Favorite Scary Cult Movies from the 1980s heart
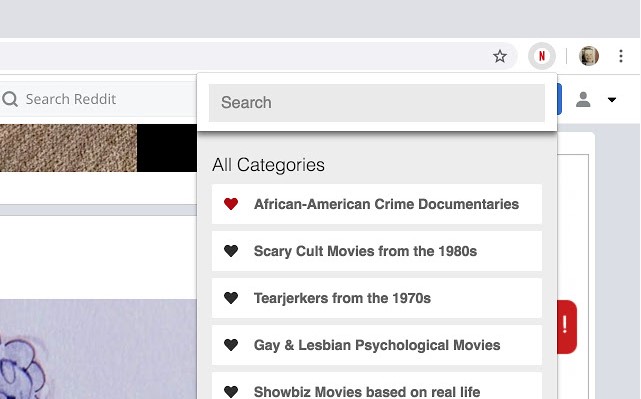Screen dimensions: 641x399 click(231, 251)
